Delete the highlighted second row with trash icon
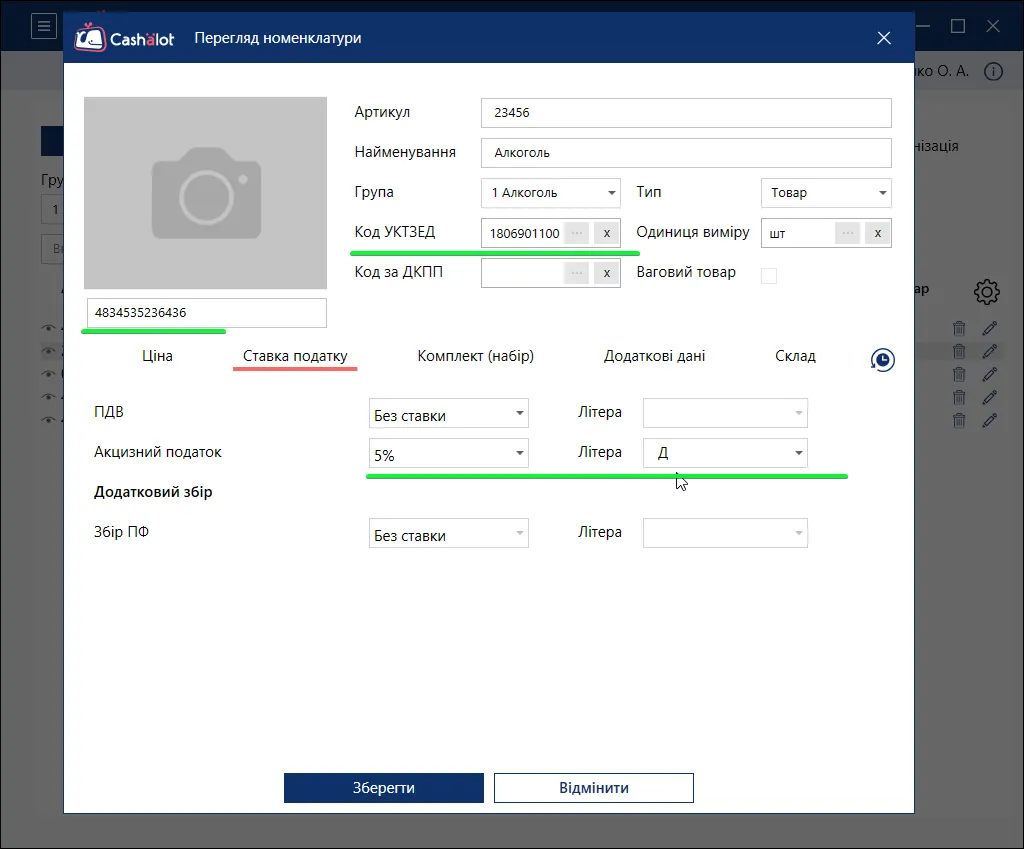Image resolution: width=1024 pixels, height=849 pixels. click(959, 351)
